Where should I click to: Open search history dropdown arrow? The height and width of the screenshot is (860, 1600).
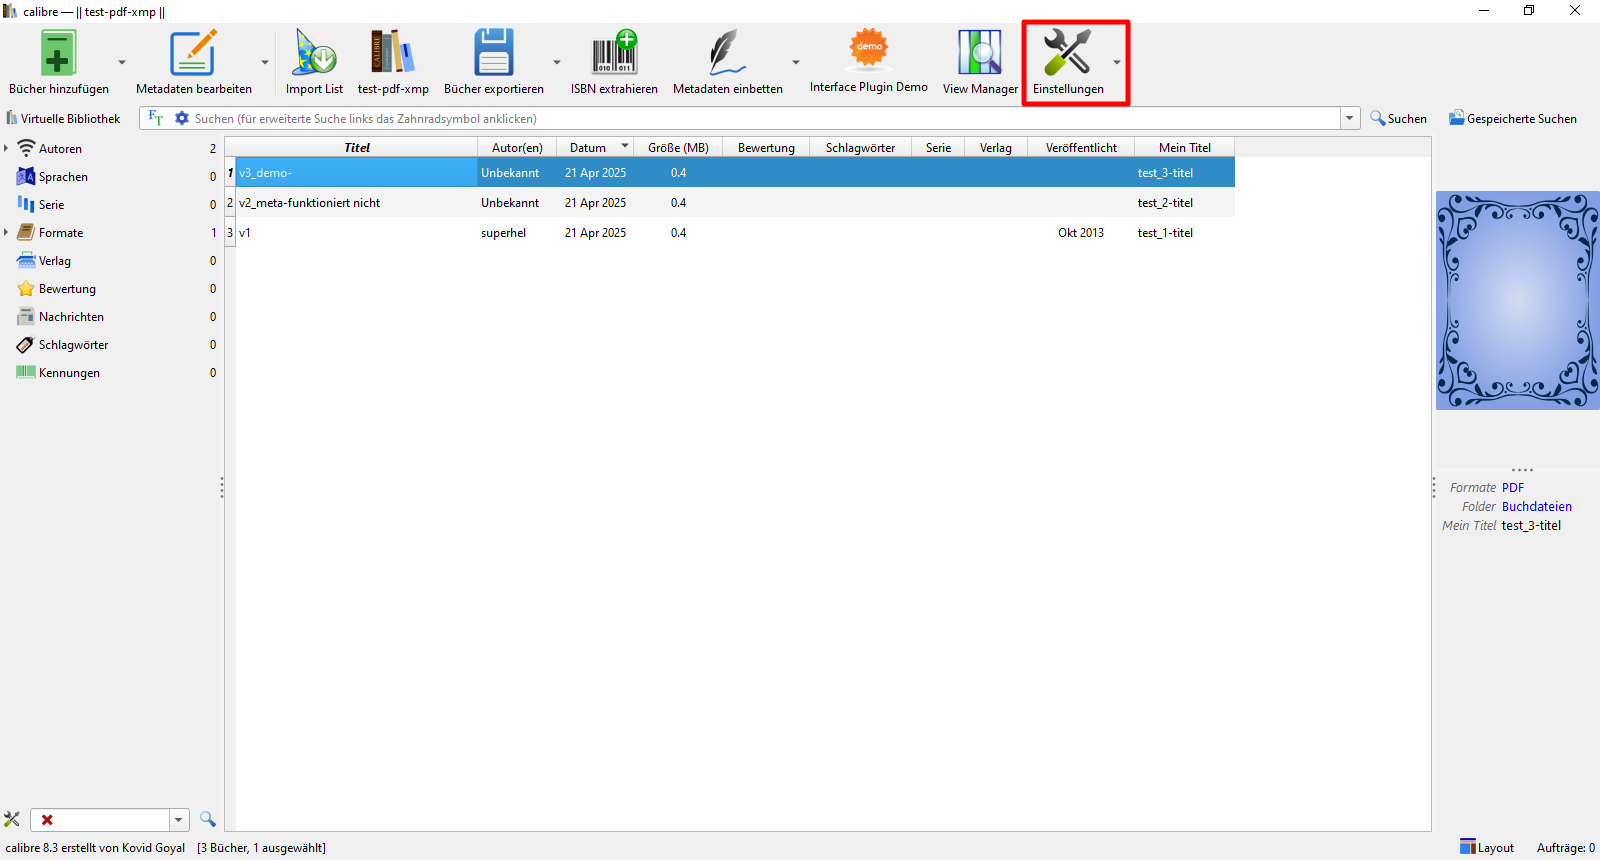[x=1350, y=118]
